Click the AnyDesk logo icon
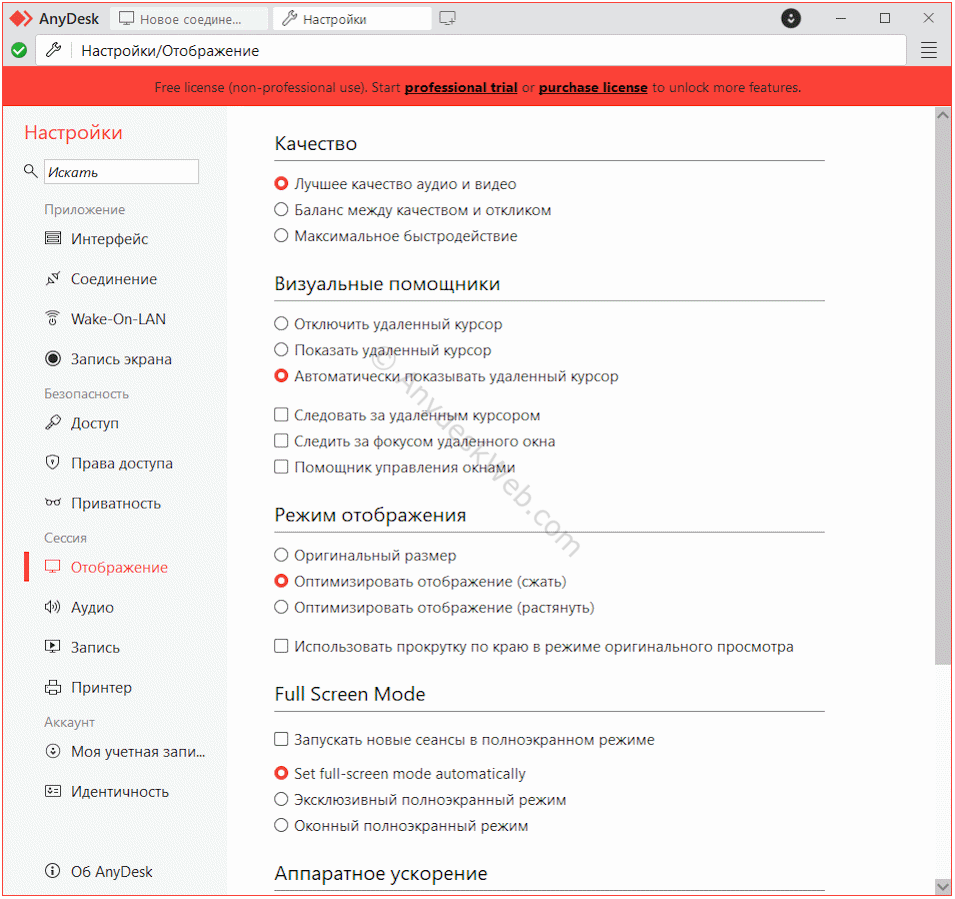 (x=21, y=19)
